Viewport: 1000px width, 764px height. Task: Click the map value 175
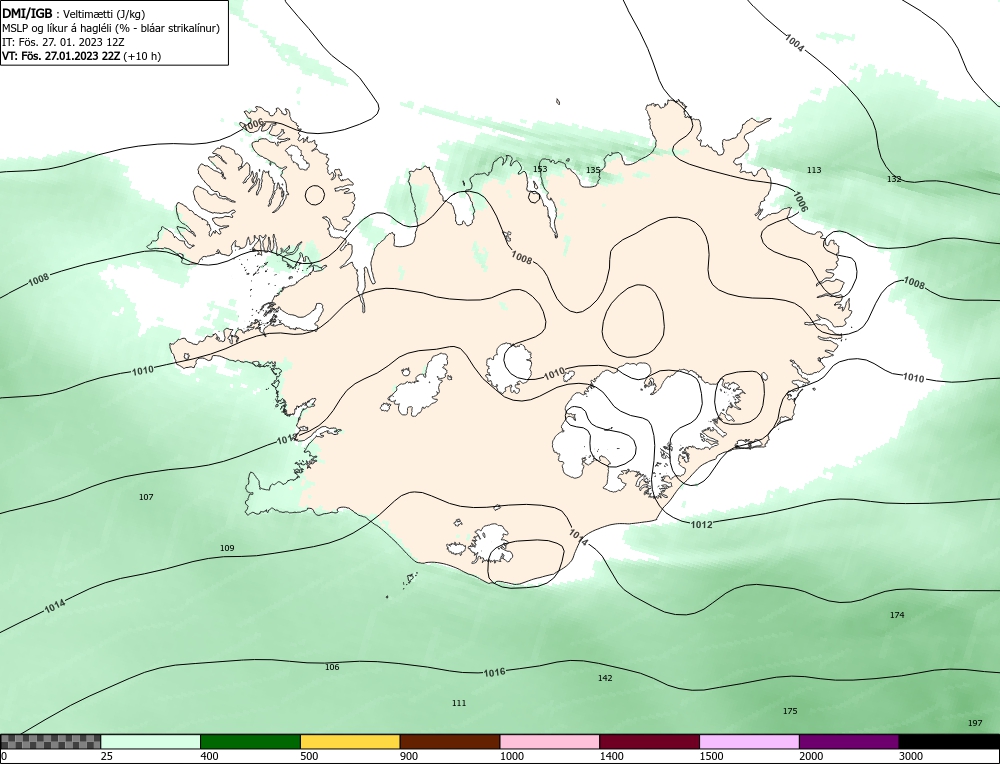pos(790,711)
